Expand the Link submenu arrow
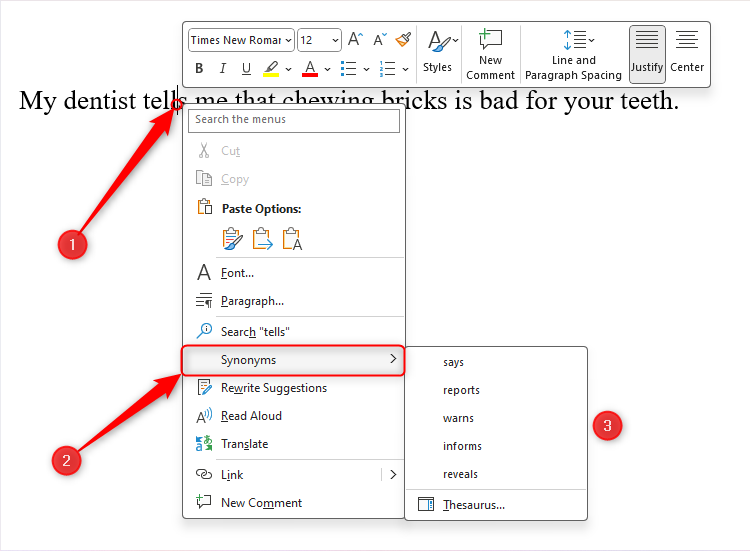The width and height of the screenshot is (750, 551). click(x=393, y=474)
